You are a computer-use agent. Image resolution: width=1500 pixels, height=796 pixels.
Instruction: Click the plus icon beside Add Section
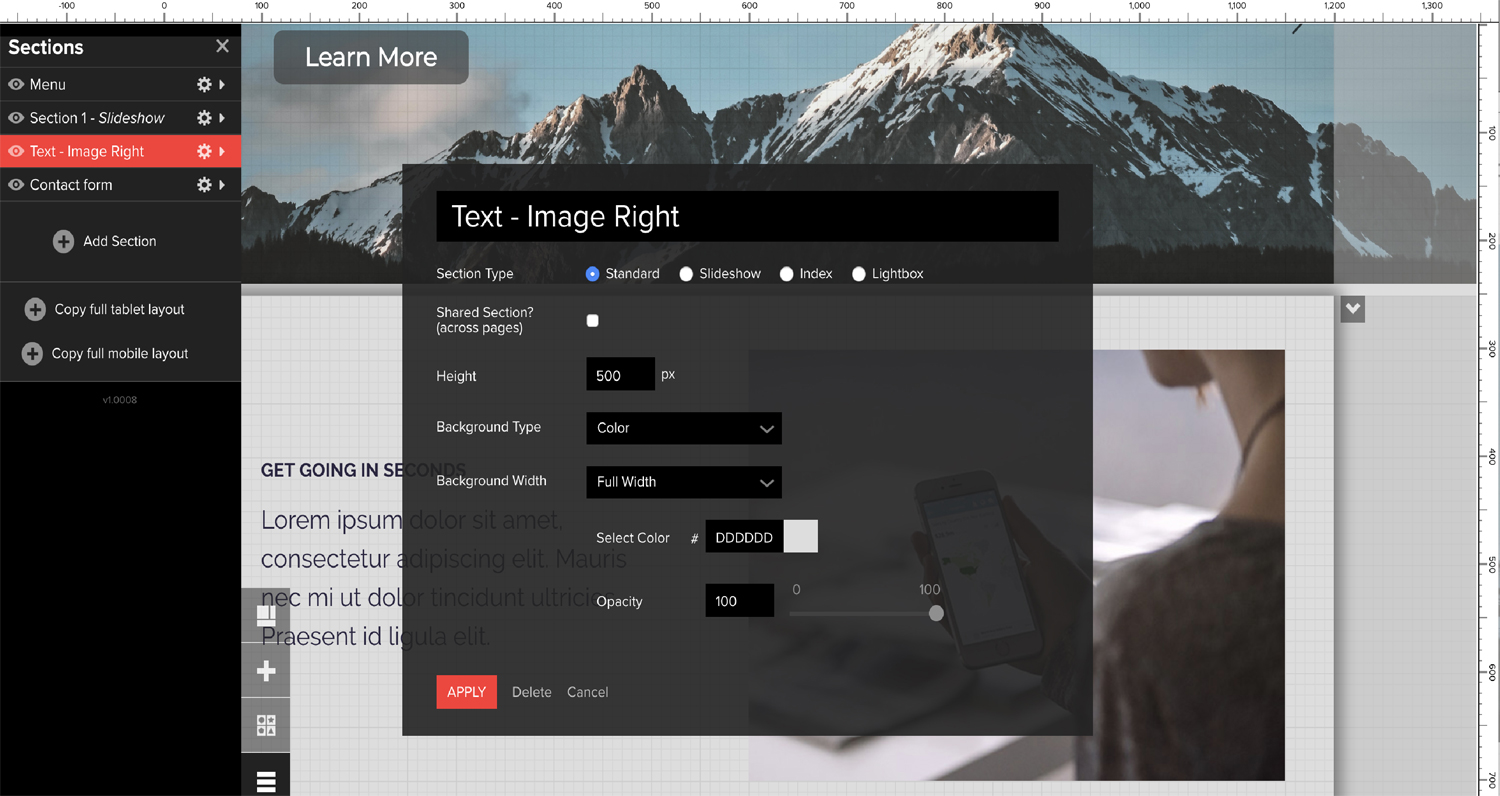pos(63,242)
